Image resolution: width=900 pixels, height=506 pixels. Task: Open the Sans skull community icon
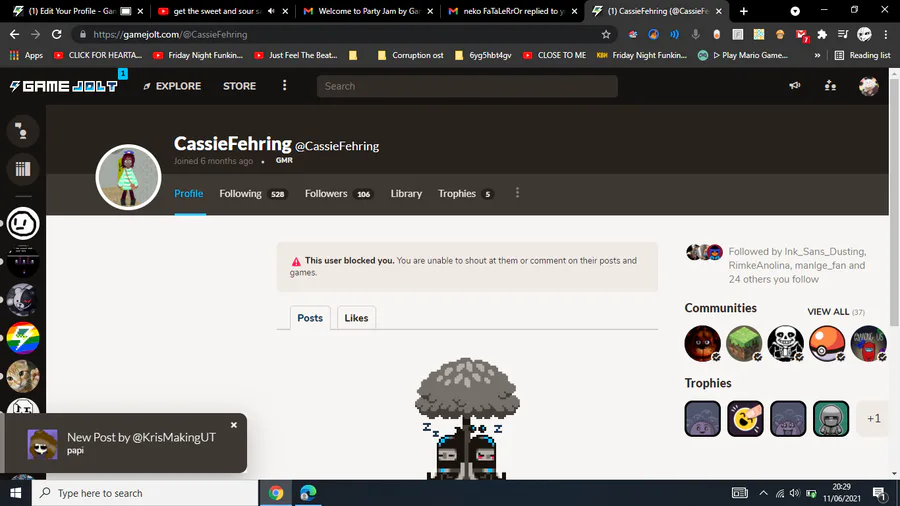pos(786,343)
